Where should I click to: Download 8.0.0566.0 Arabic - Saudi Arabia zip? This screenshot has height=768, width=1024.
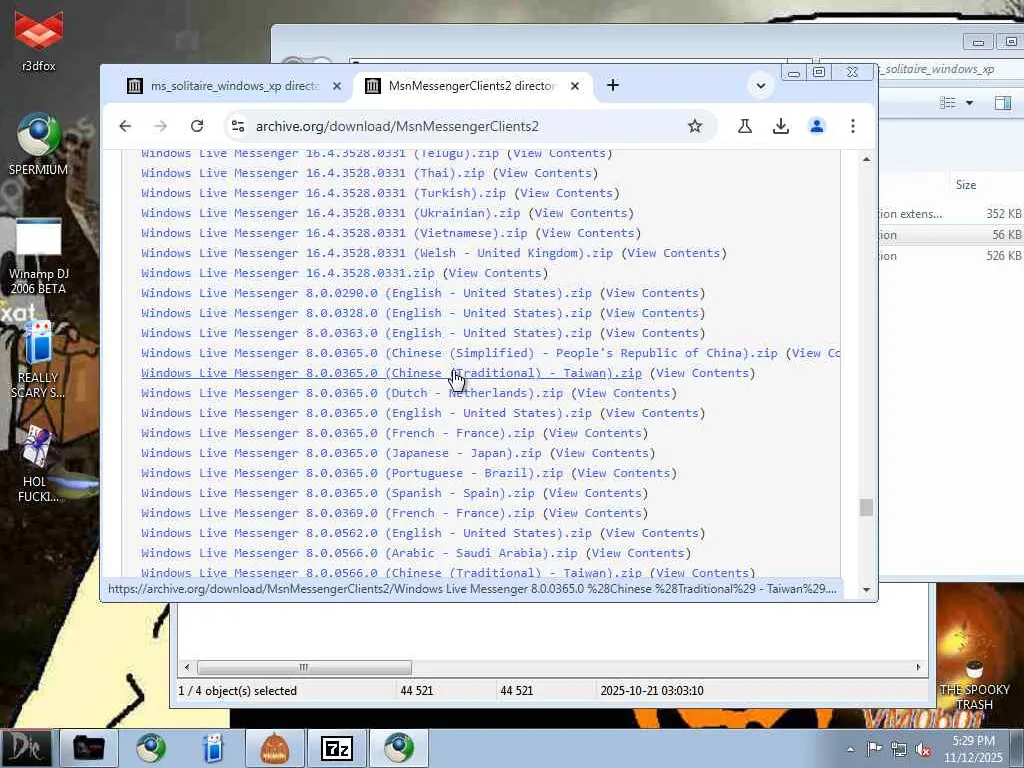(x=359, y=553)
